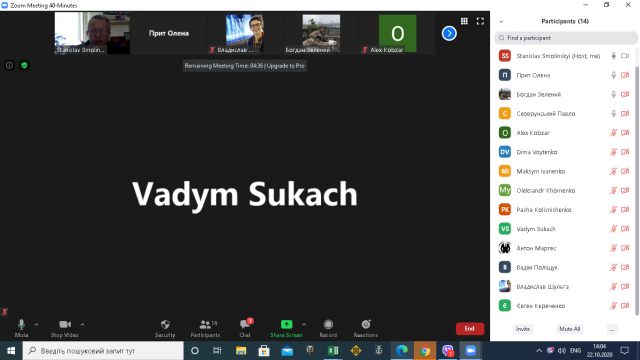
Task: Select Вадім Поліщук participant row
Action: click(x=564, y=267)
